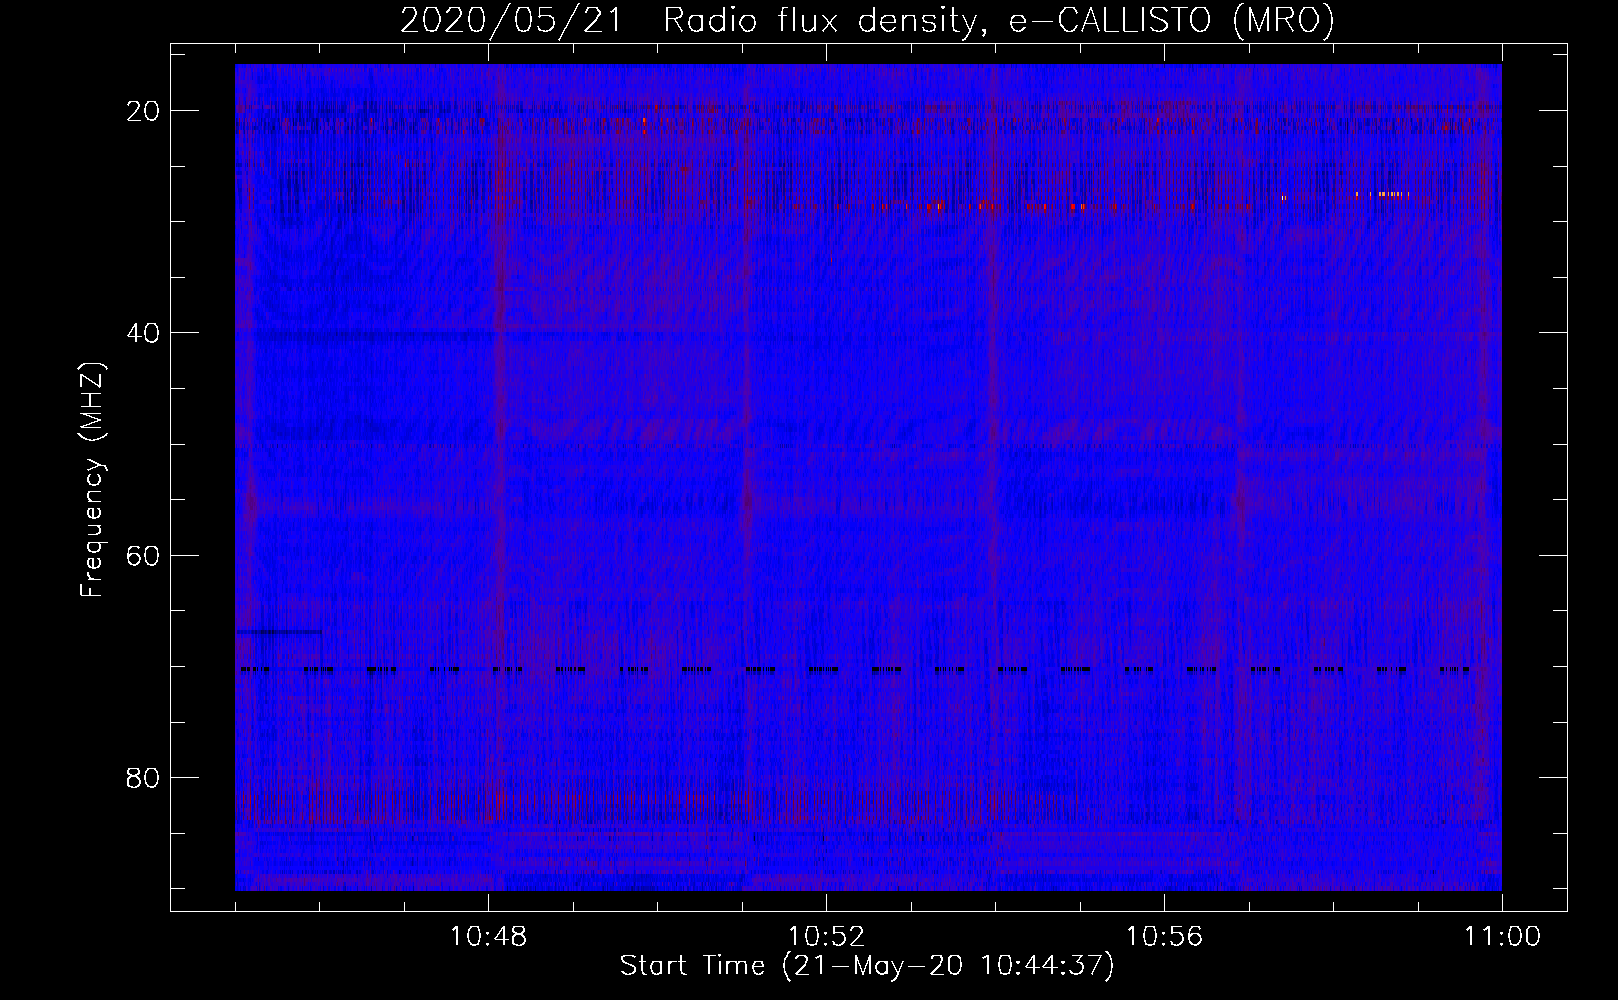The width and height of the screenshot is (1618, 1000).
Task: Click the 40 frequency tick label
Action: pos(144,333)
